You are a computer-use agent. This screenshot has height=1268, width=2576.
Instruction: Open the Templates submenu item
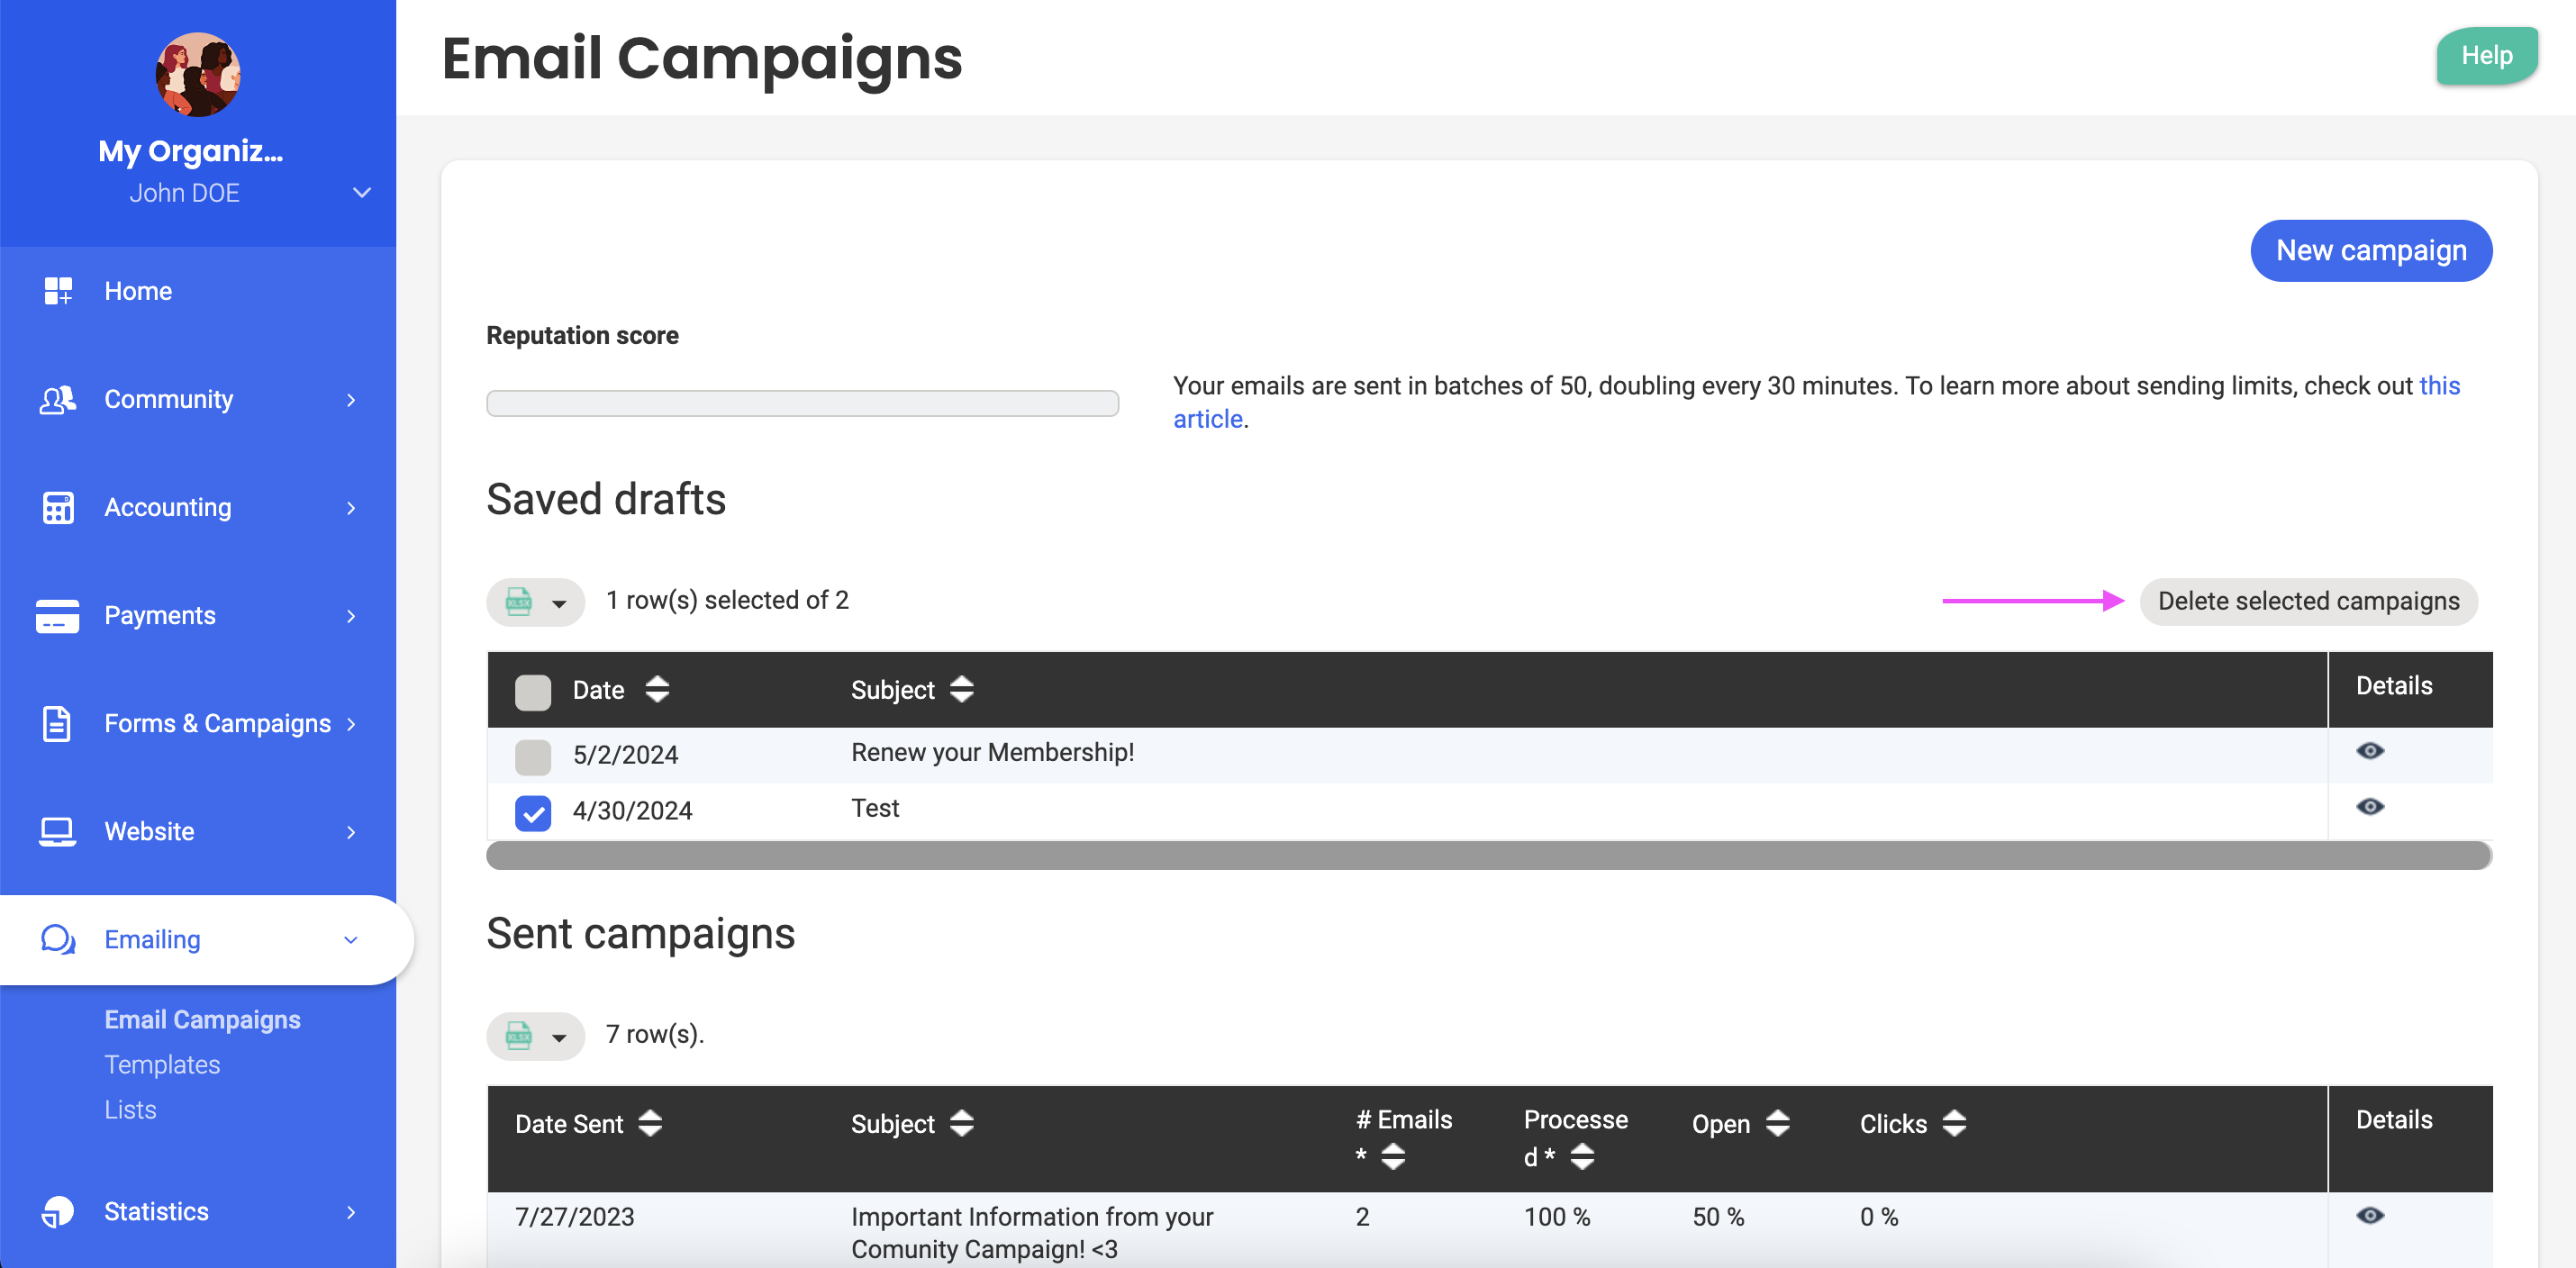(x=162, y=1064)
